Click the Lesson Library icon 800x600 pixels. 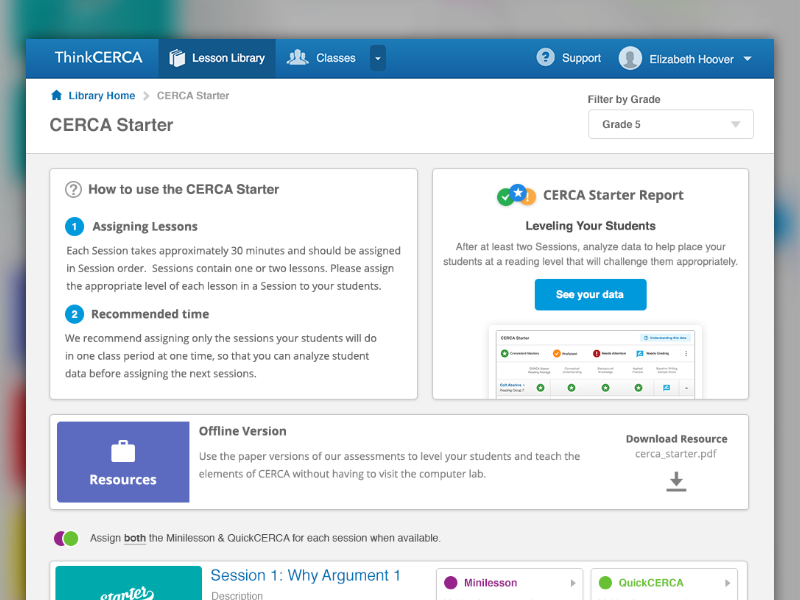pos(178,58)
